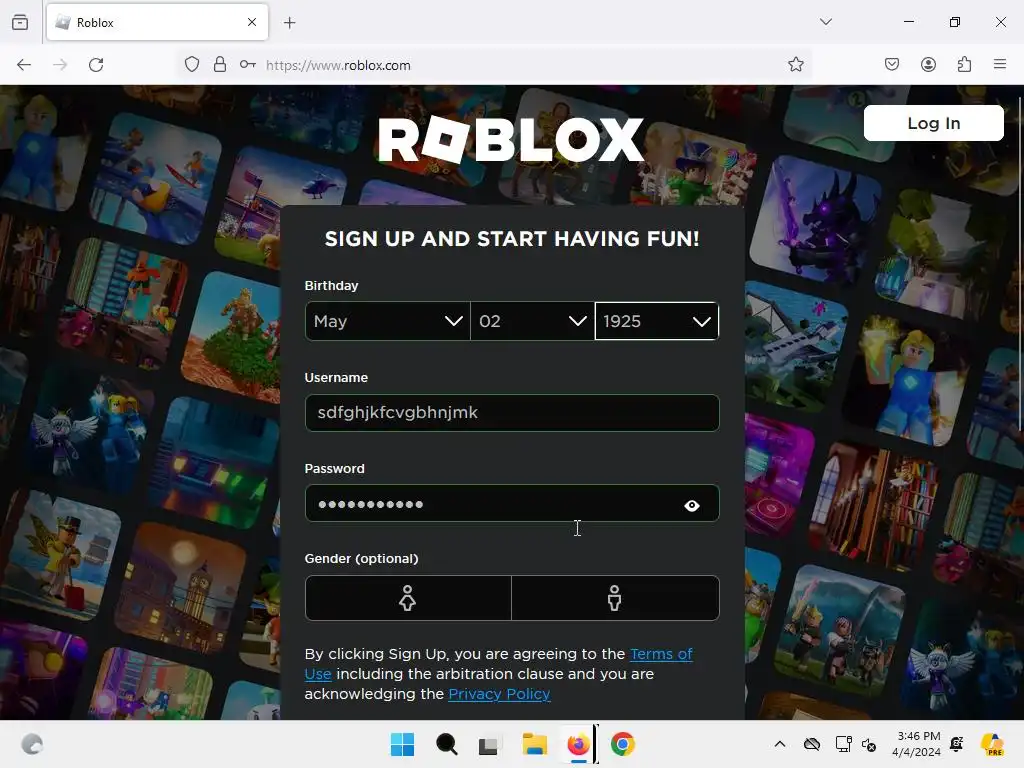Open Firefox application menu
Image resolution: width=1024 pixels, height=768 pixels.
[x=1000, y=65]
